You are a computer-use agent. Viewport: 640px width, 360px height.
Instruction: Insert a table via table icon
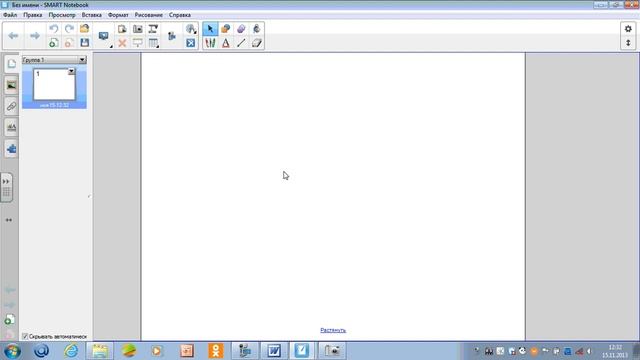click(x=153, y=43)
